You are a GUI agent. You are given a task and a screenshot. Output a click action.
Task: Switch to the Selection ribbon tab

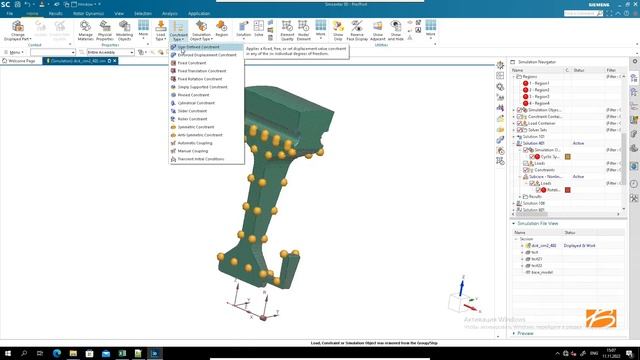click(x=143, y=13)
